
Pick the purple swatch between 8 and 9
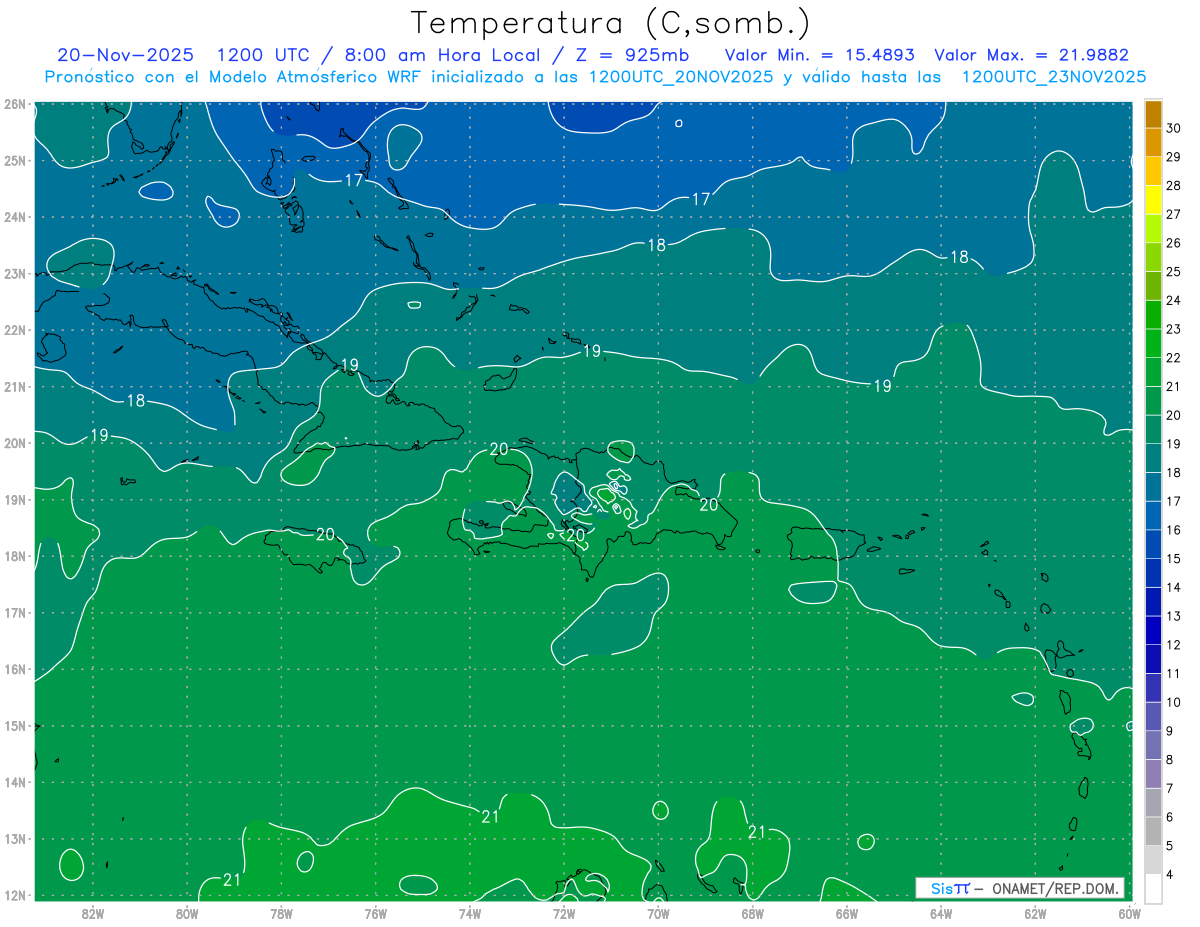(1153, 745)
